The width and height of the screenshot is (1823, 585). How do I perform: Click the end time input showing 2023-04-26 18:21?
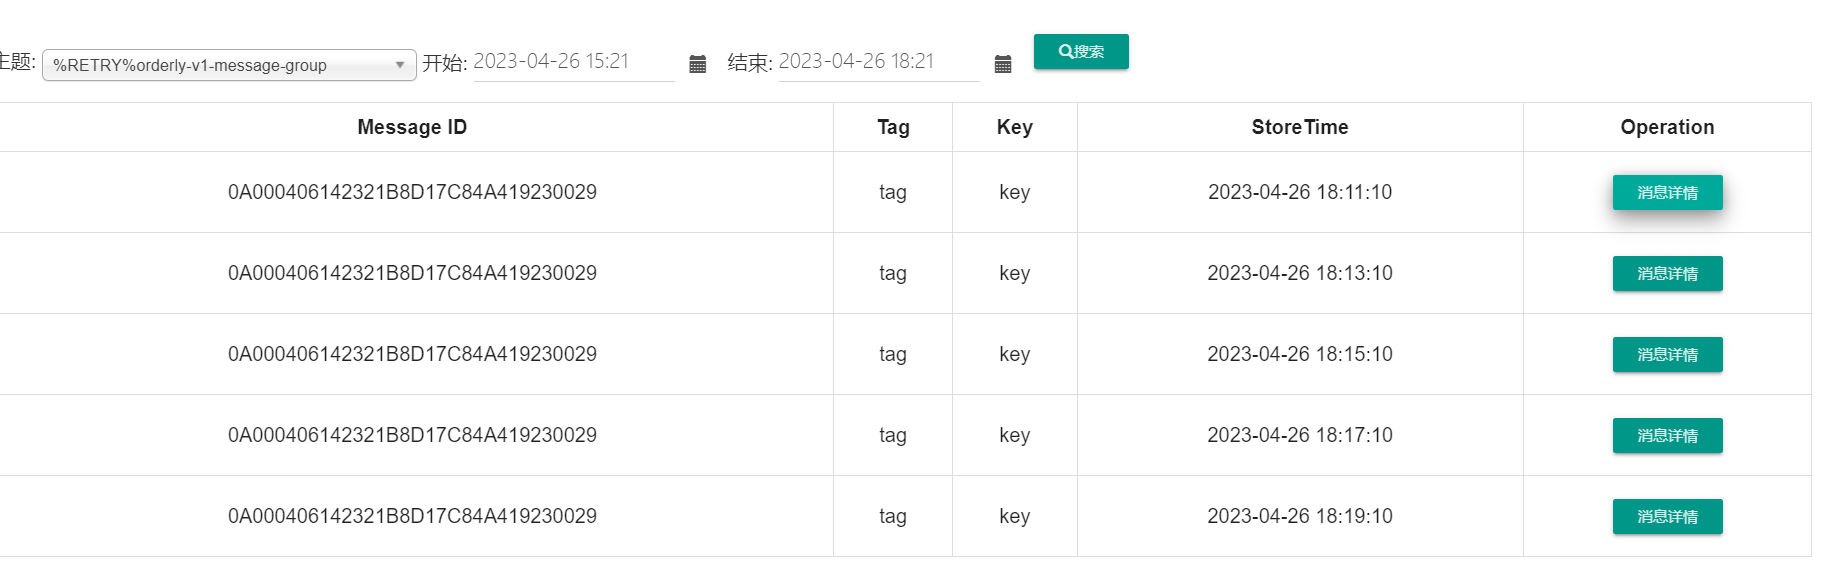pyautogui.click(x=878, y=61)
